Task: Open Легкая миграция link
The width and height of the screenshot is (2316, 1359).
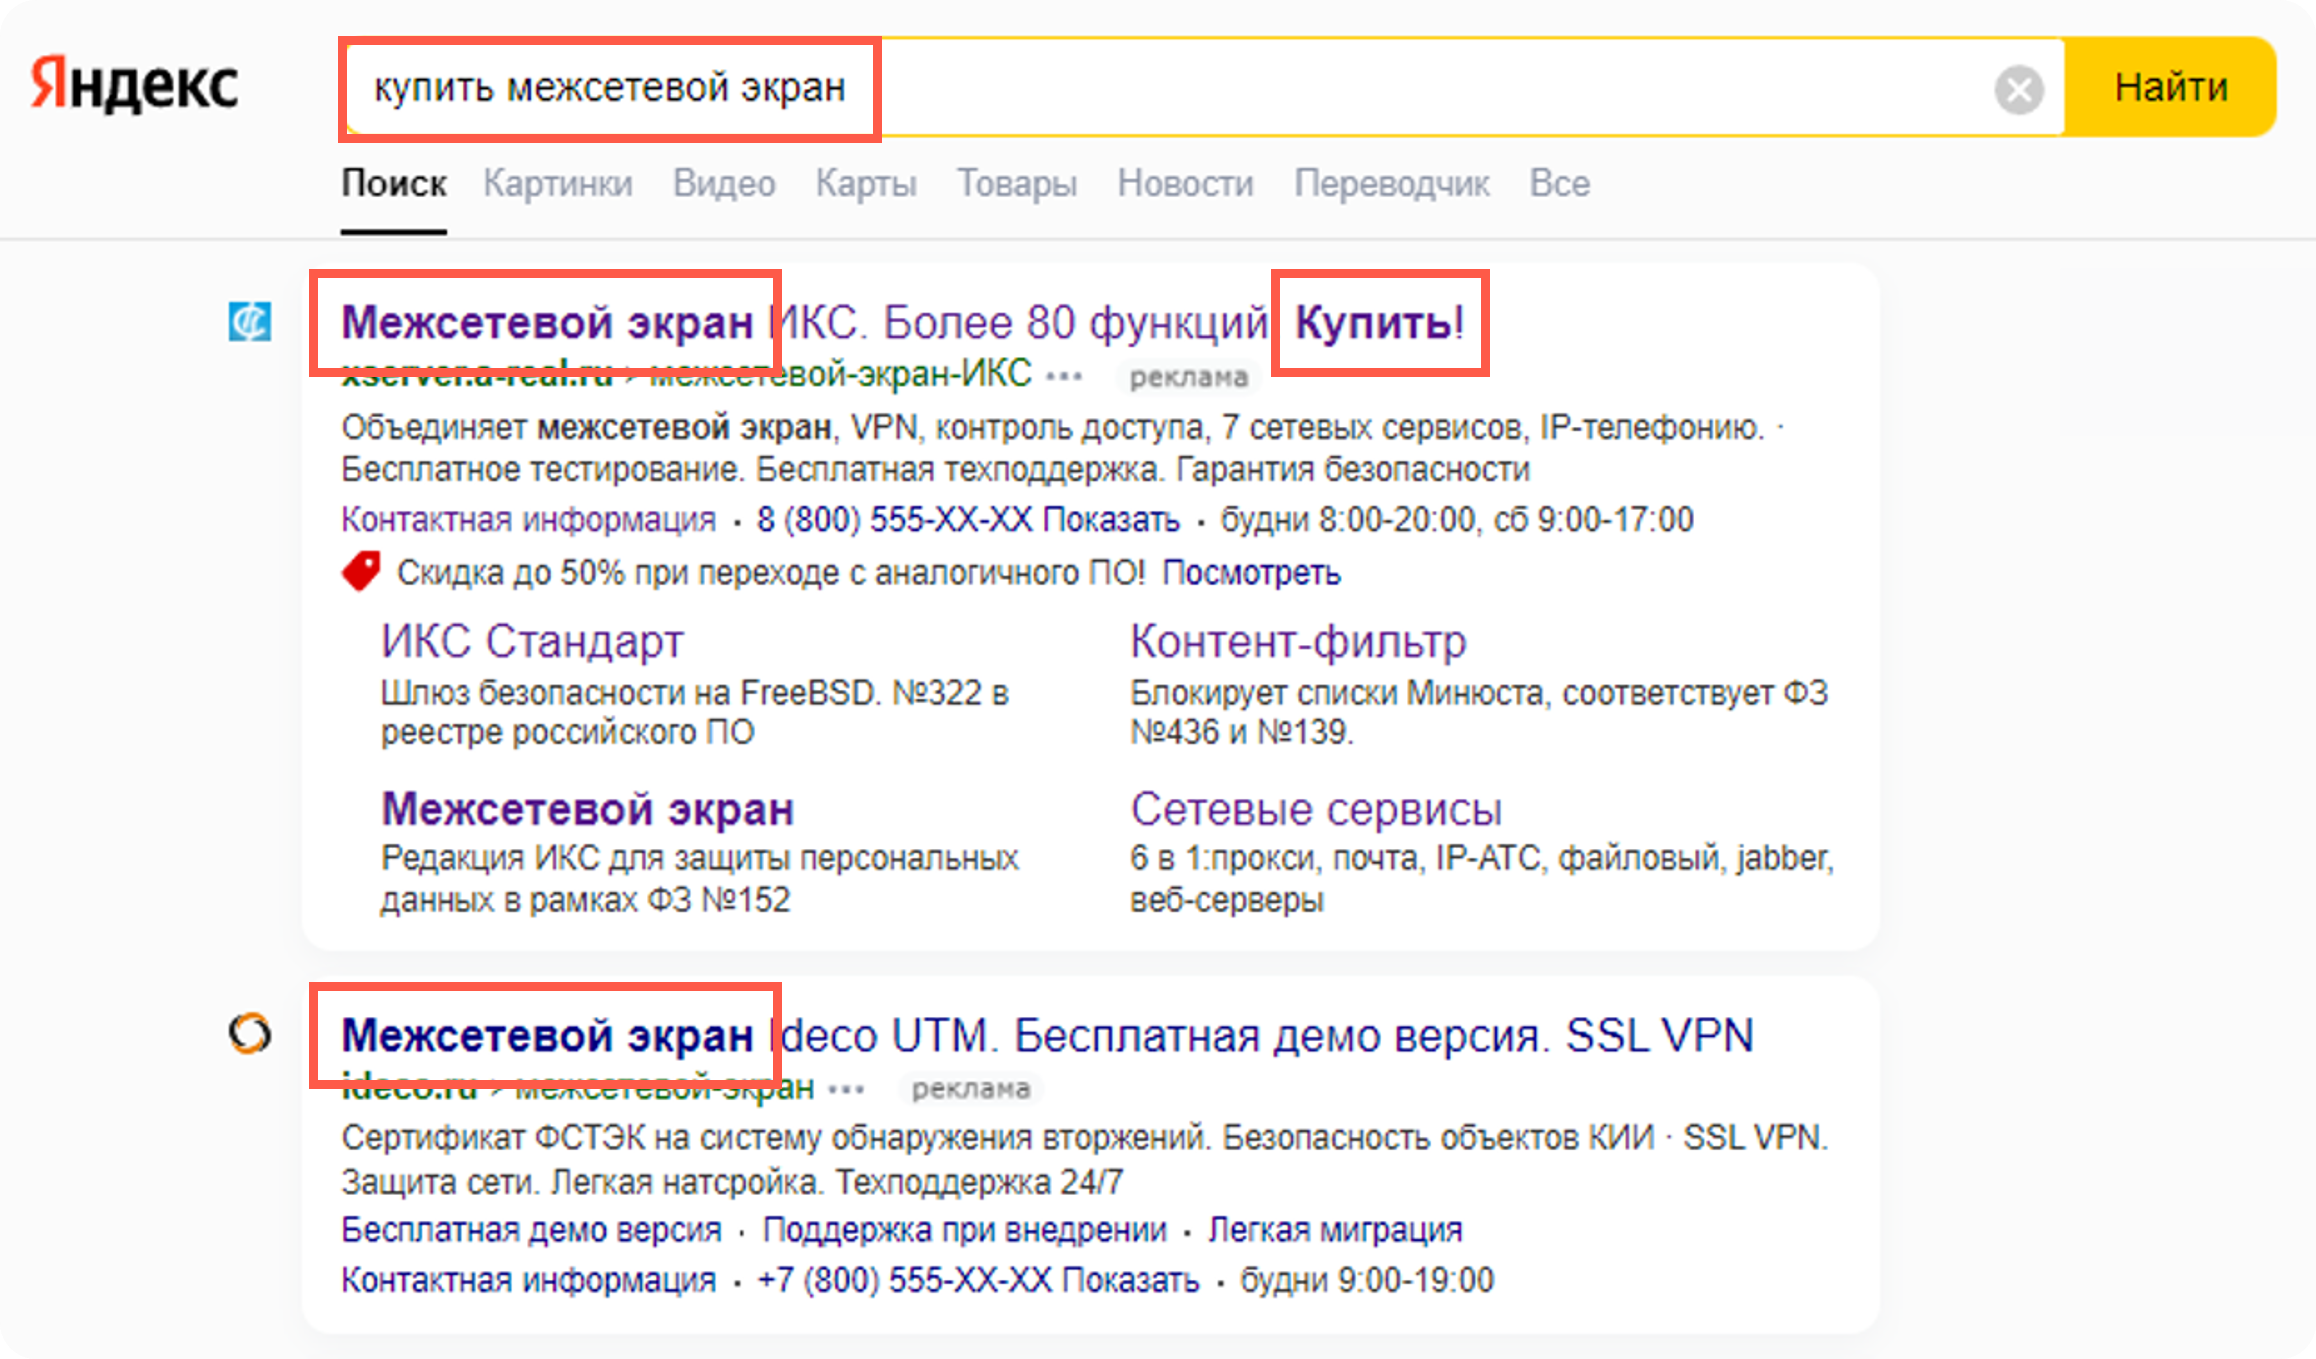Action: pos(1335,1230)
